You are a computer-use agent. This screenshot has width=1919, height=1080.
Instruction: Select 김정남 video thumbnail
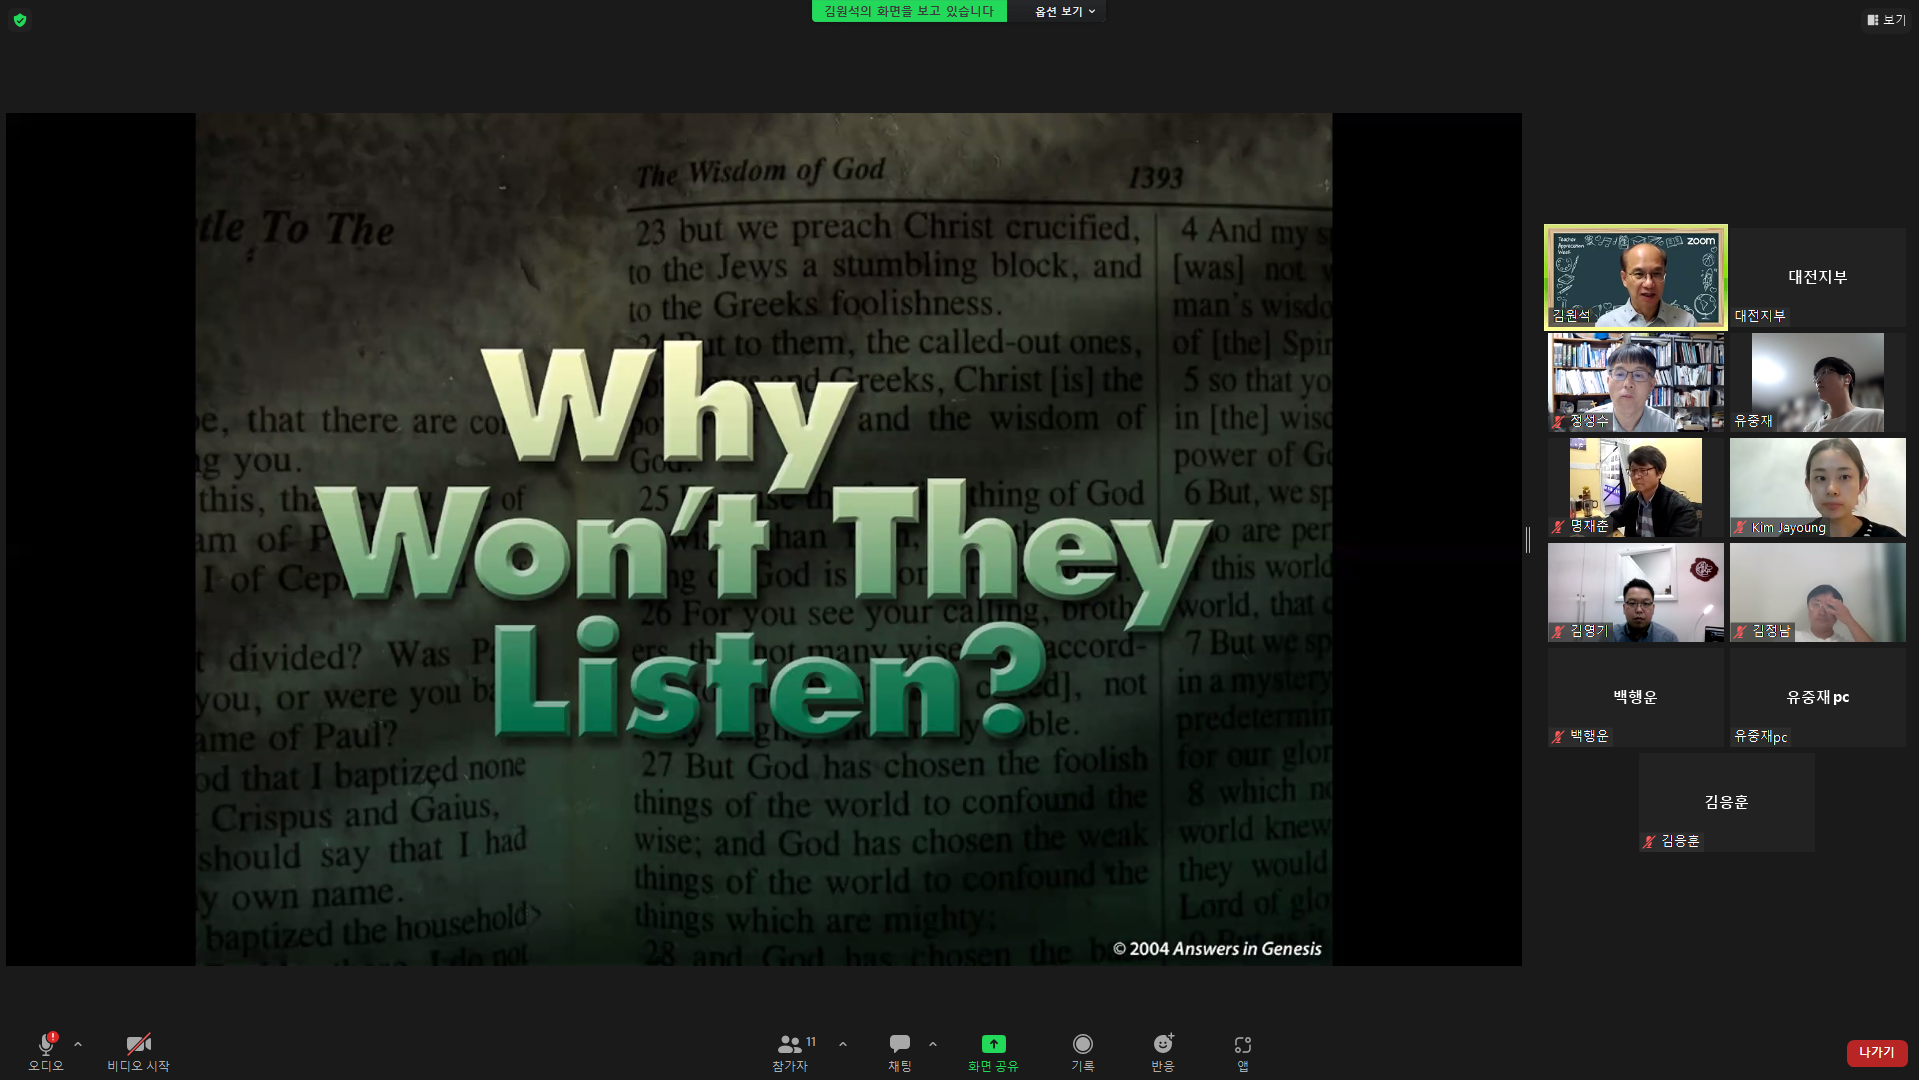[1818, 592]
